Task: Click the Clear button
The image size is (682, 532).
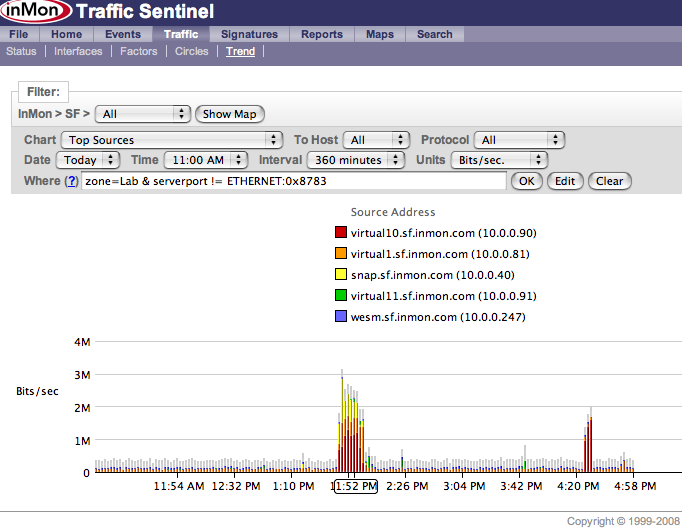Action: [x=609, y=181]
